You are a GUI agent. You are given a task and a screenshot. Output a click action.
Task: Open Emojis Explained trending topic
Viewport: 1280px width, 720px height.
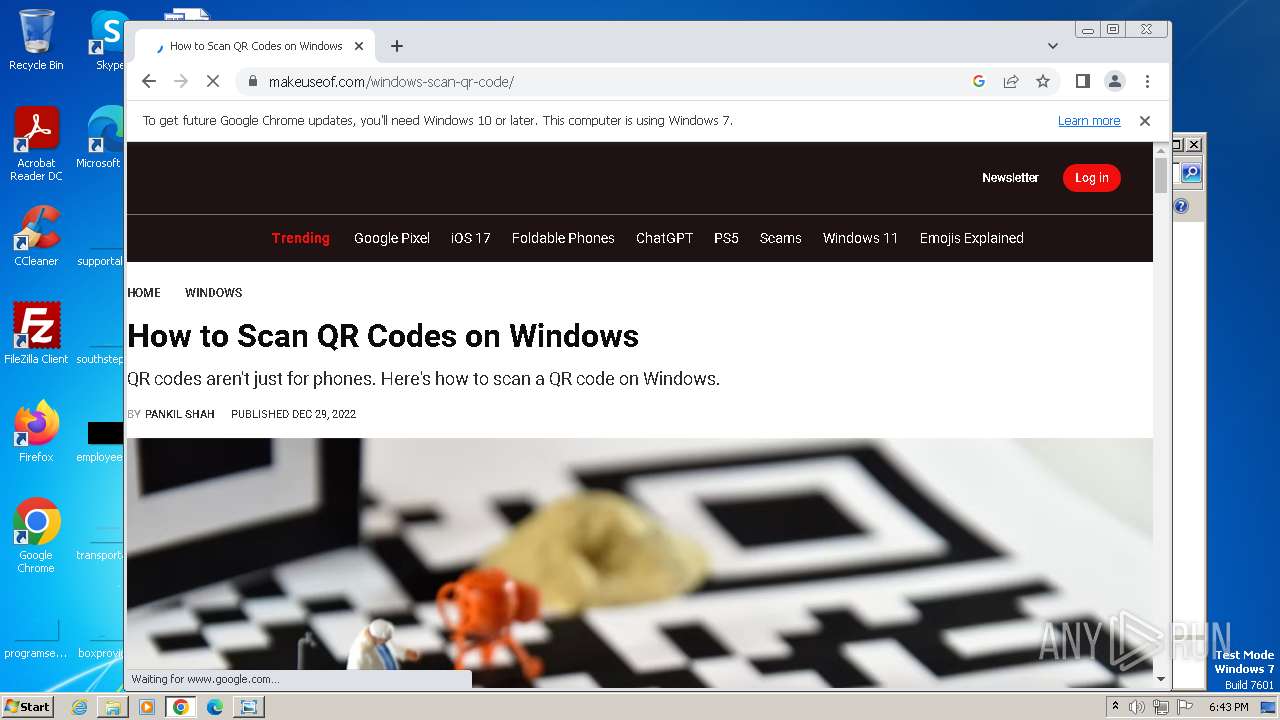pos(972,238)
